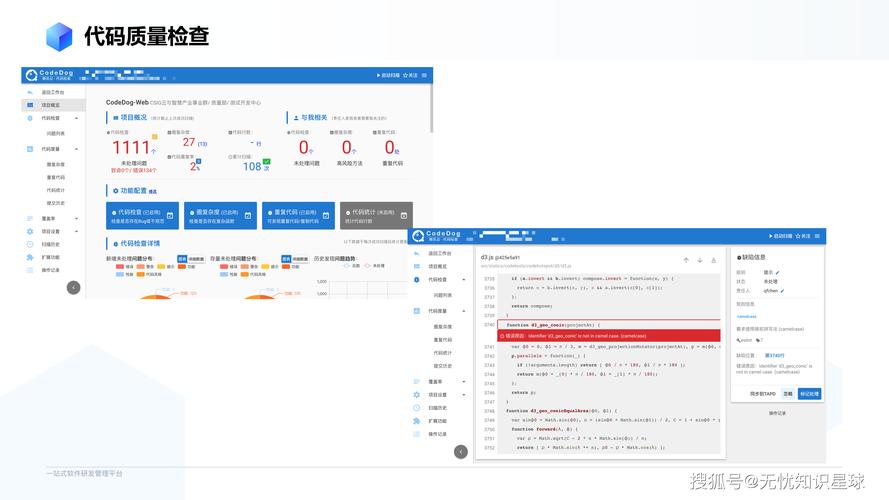This screenshot has width=889, height=500.
Task: Open 圈复杂度 in overview window sidebar
Action: coord(56,164)
